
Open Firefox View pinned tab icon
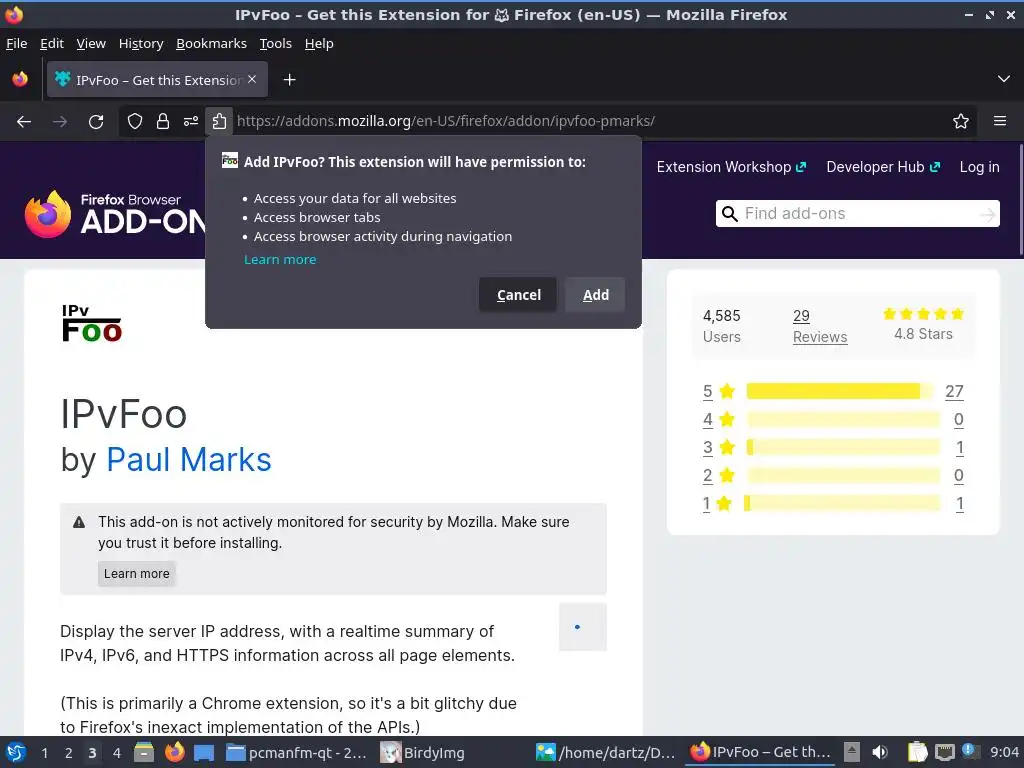point(20,80)
